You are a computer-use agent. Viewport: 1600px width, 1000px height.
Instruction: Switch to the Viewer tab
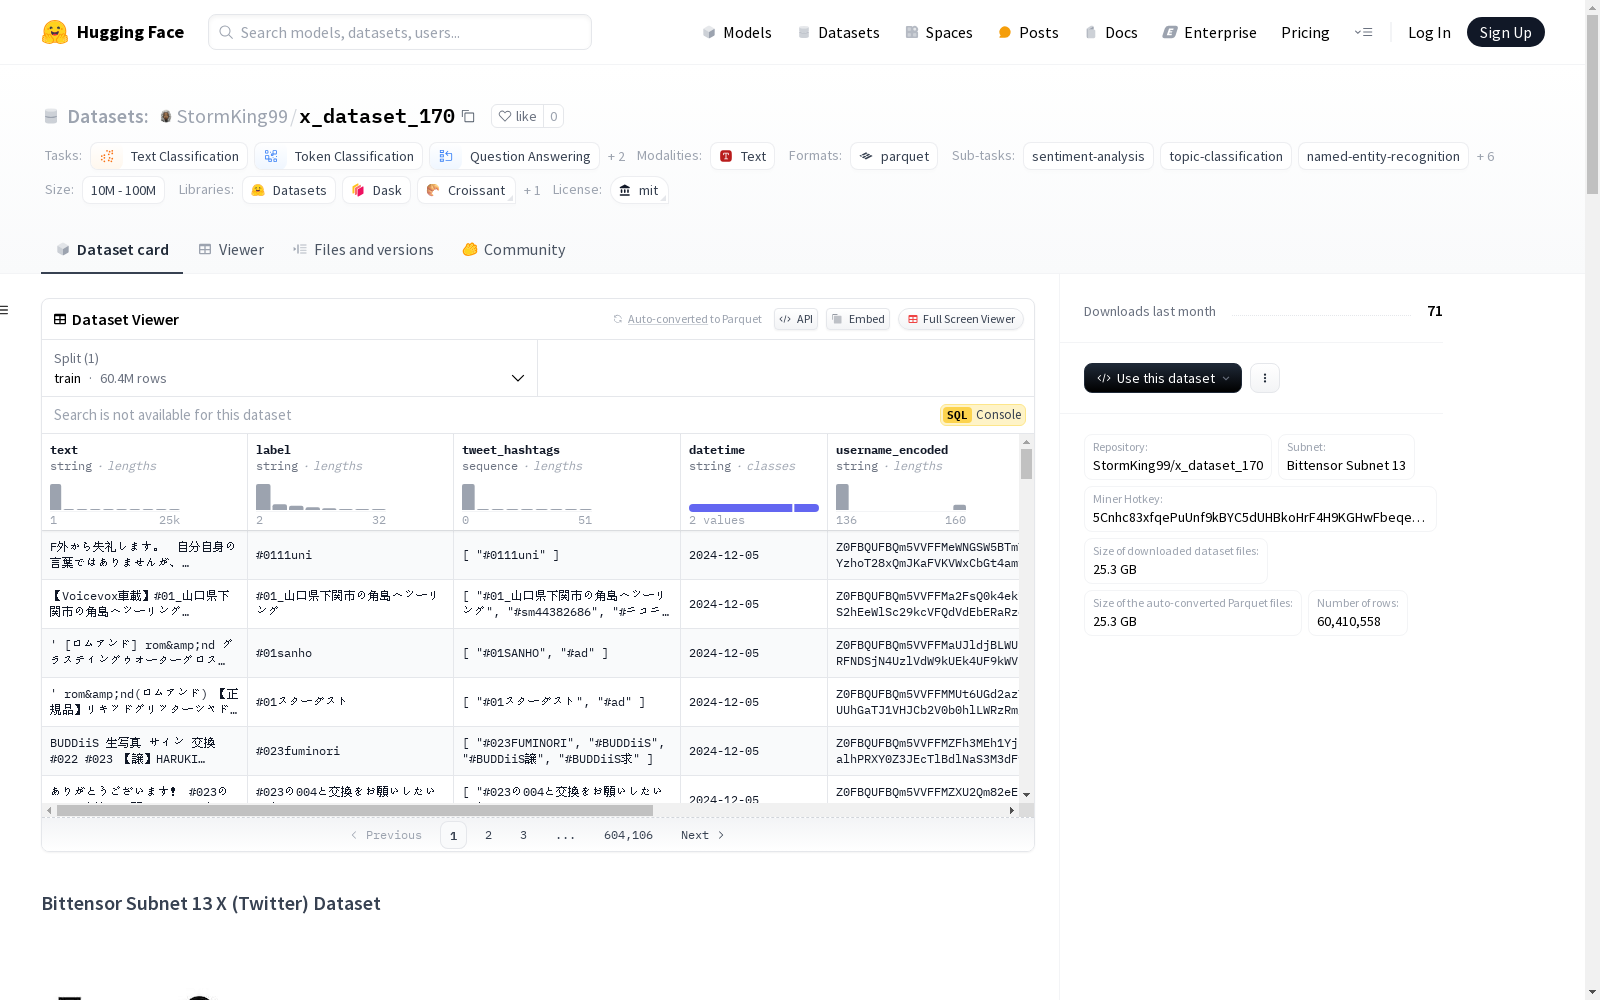(231, 250)
